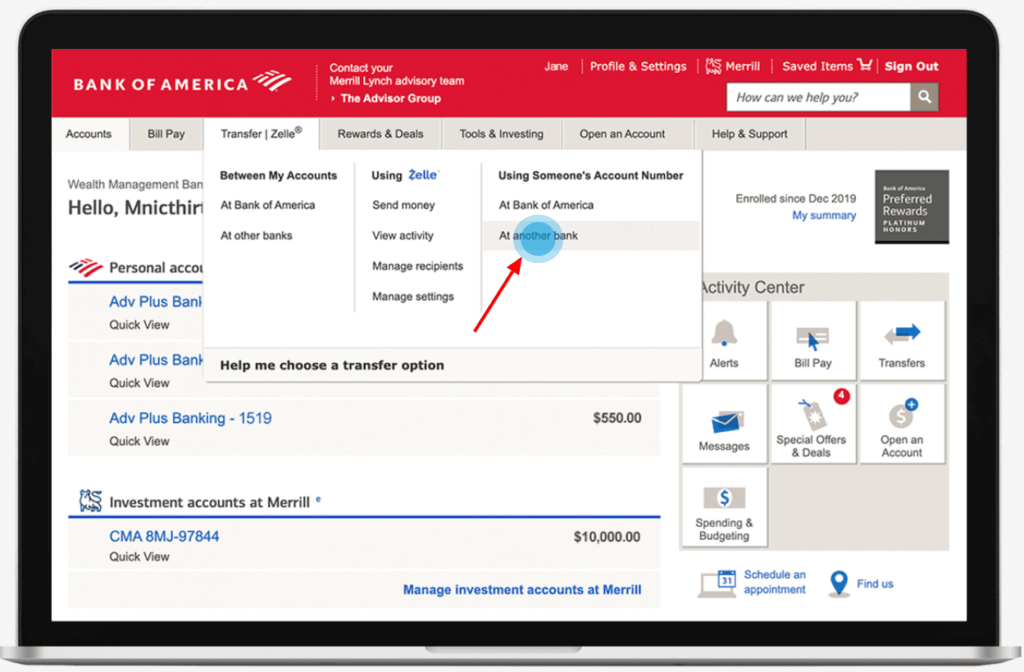Open Profile & Settings
Viewport: 1024px width, 672px height.
coord(638,66)
